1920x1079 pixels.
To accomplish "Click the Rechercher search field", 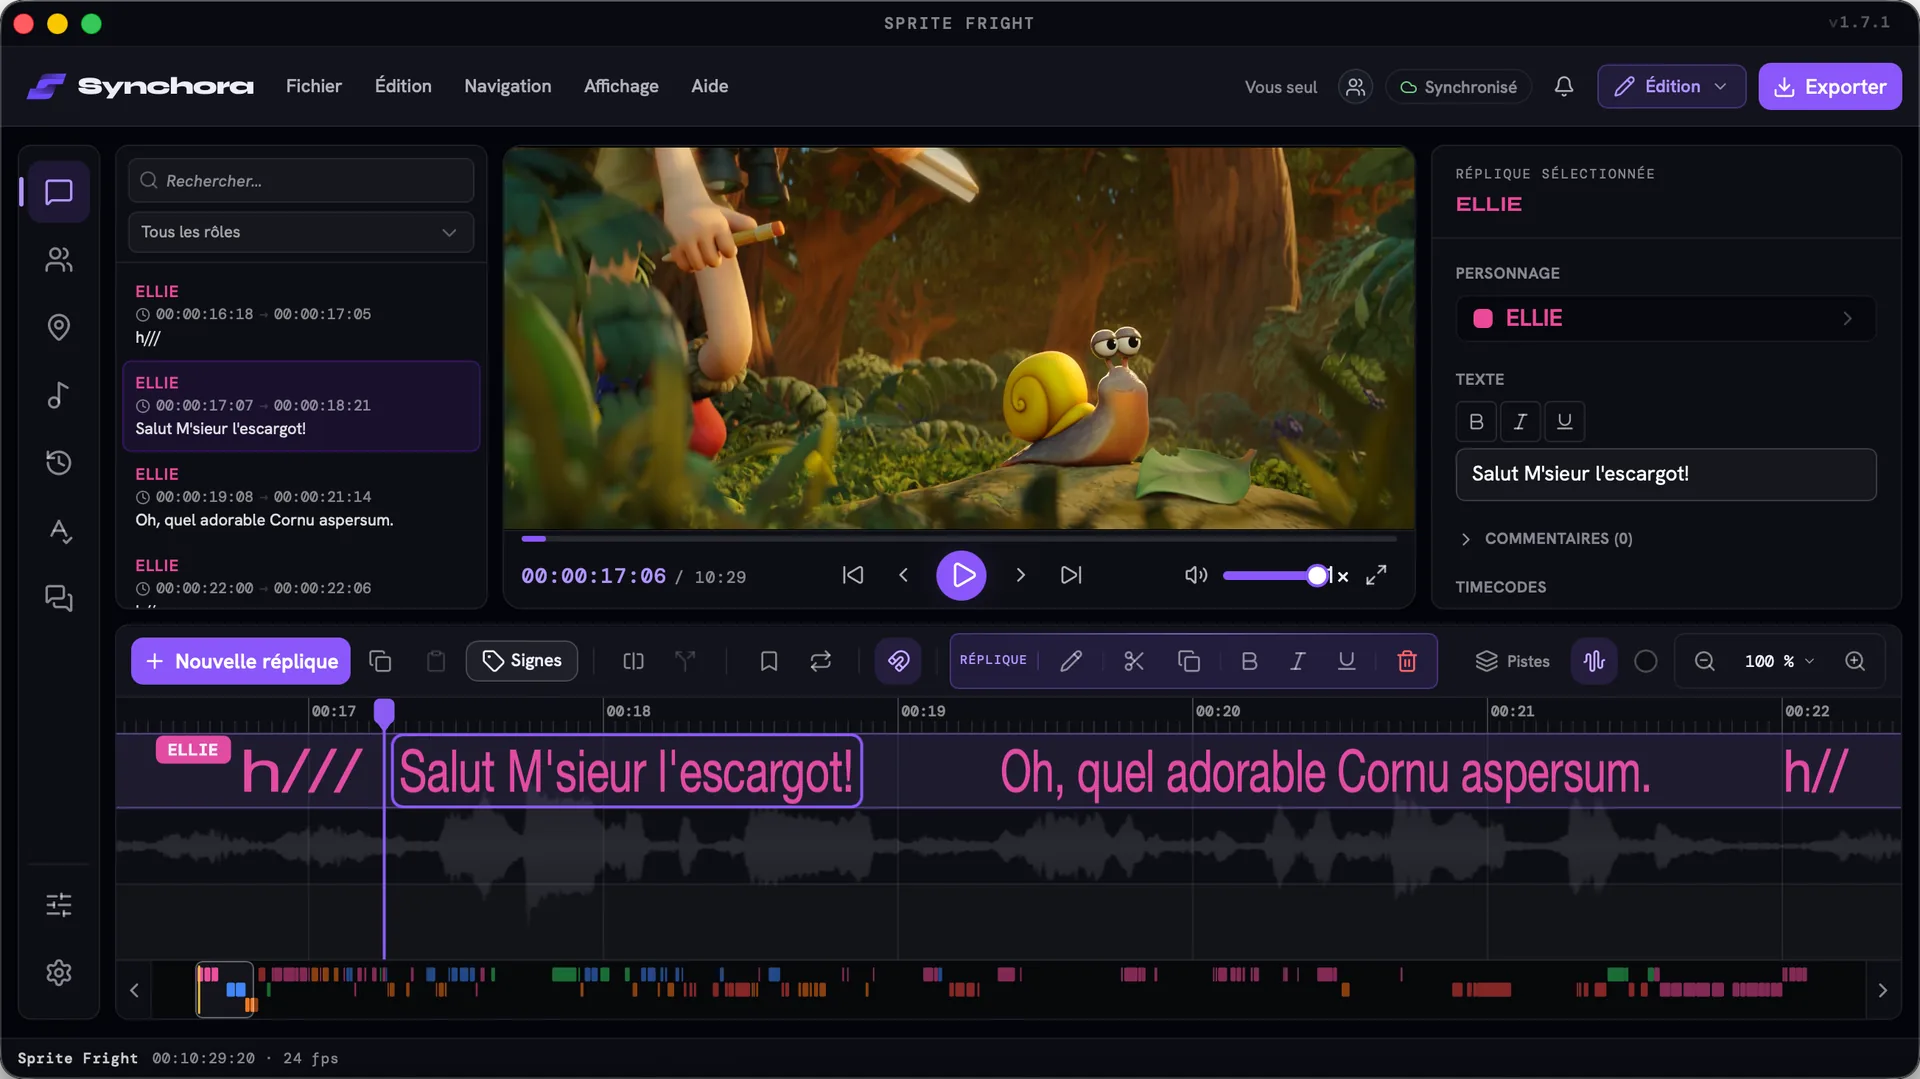I will (x=301, y=181).
